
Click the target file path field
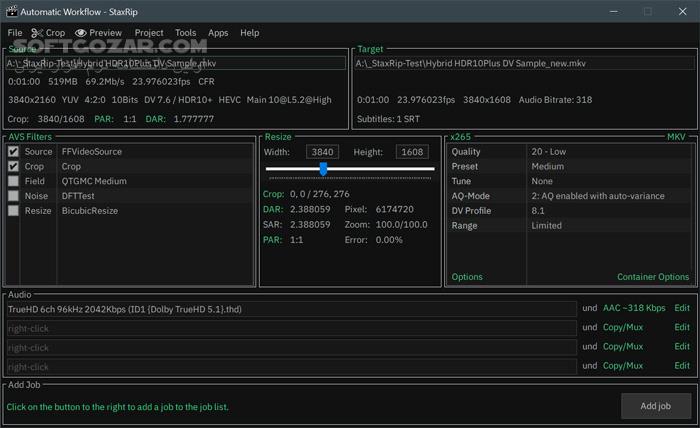pyautogui.click(x=523, y=63)
